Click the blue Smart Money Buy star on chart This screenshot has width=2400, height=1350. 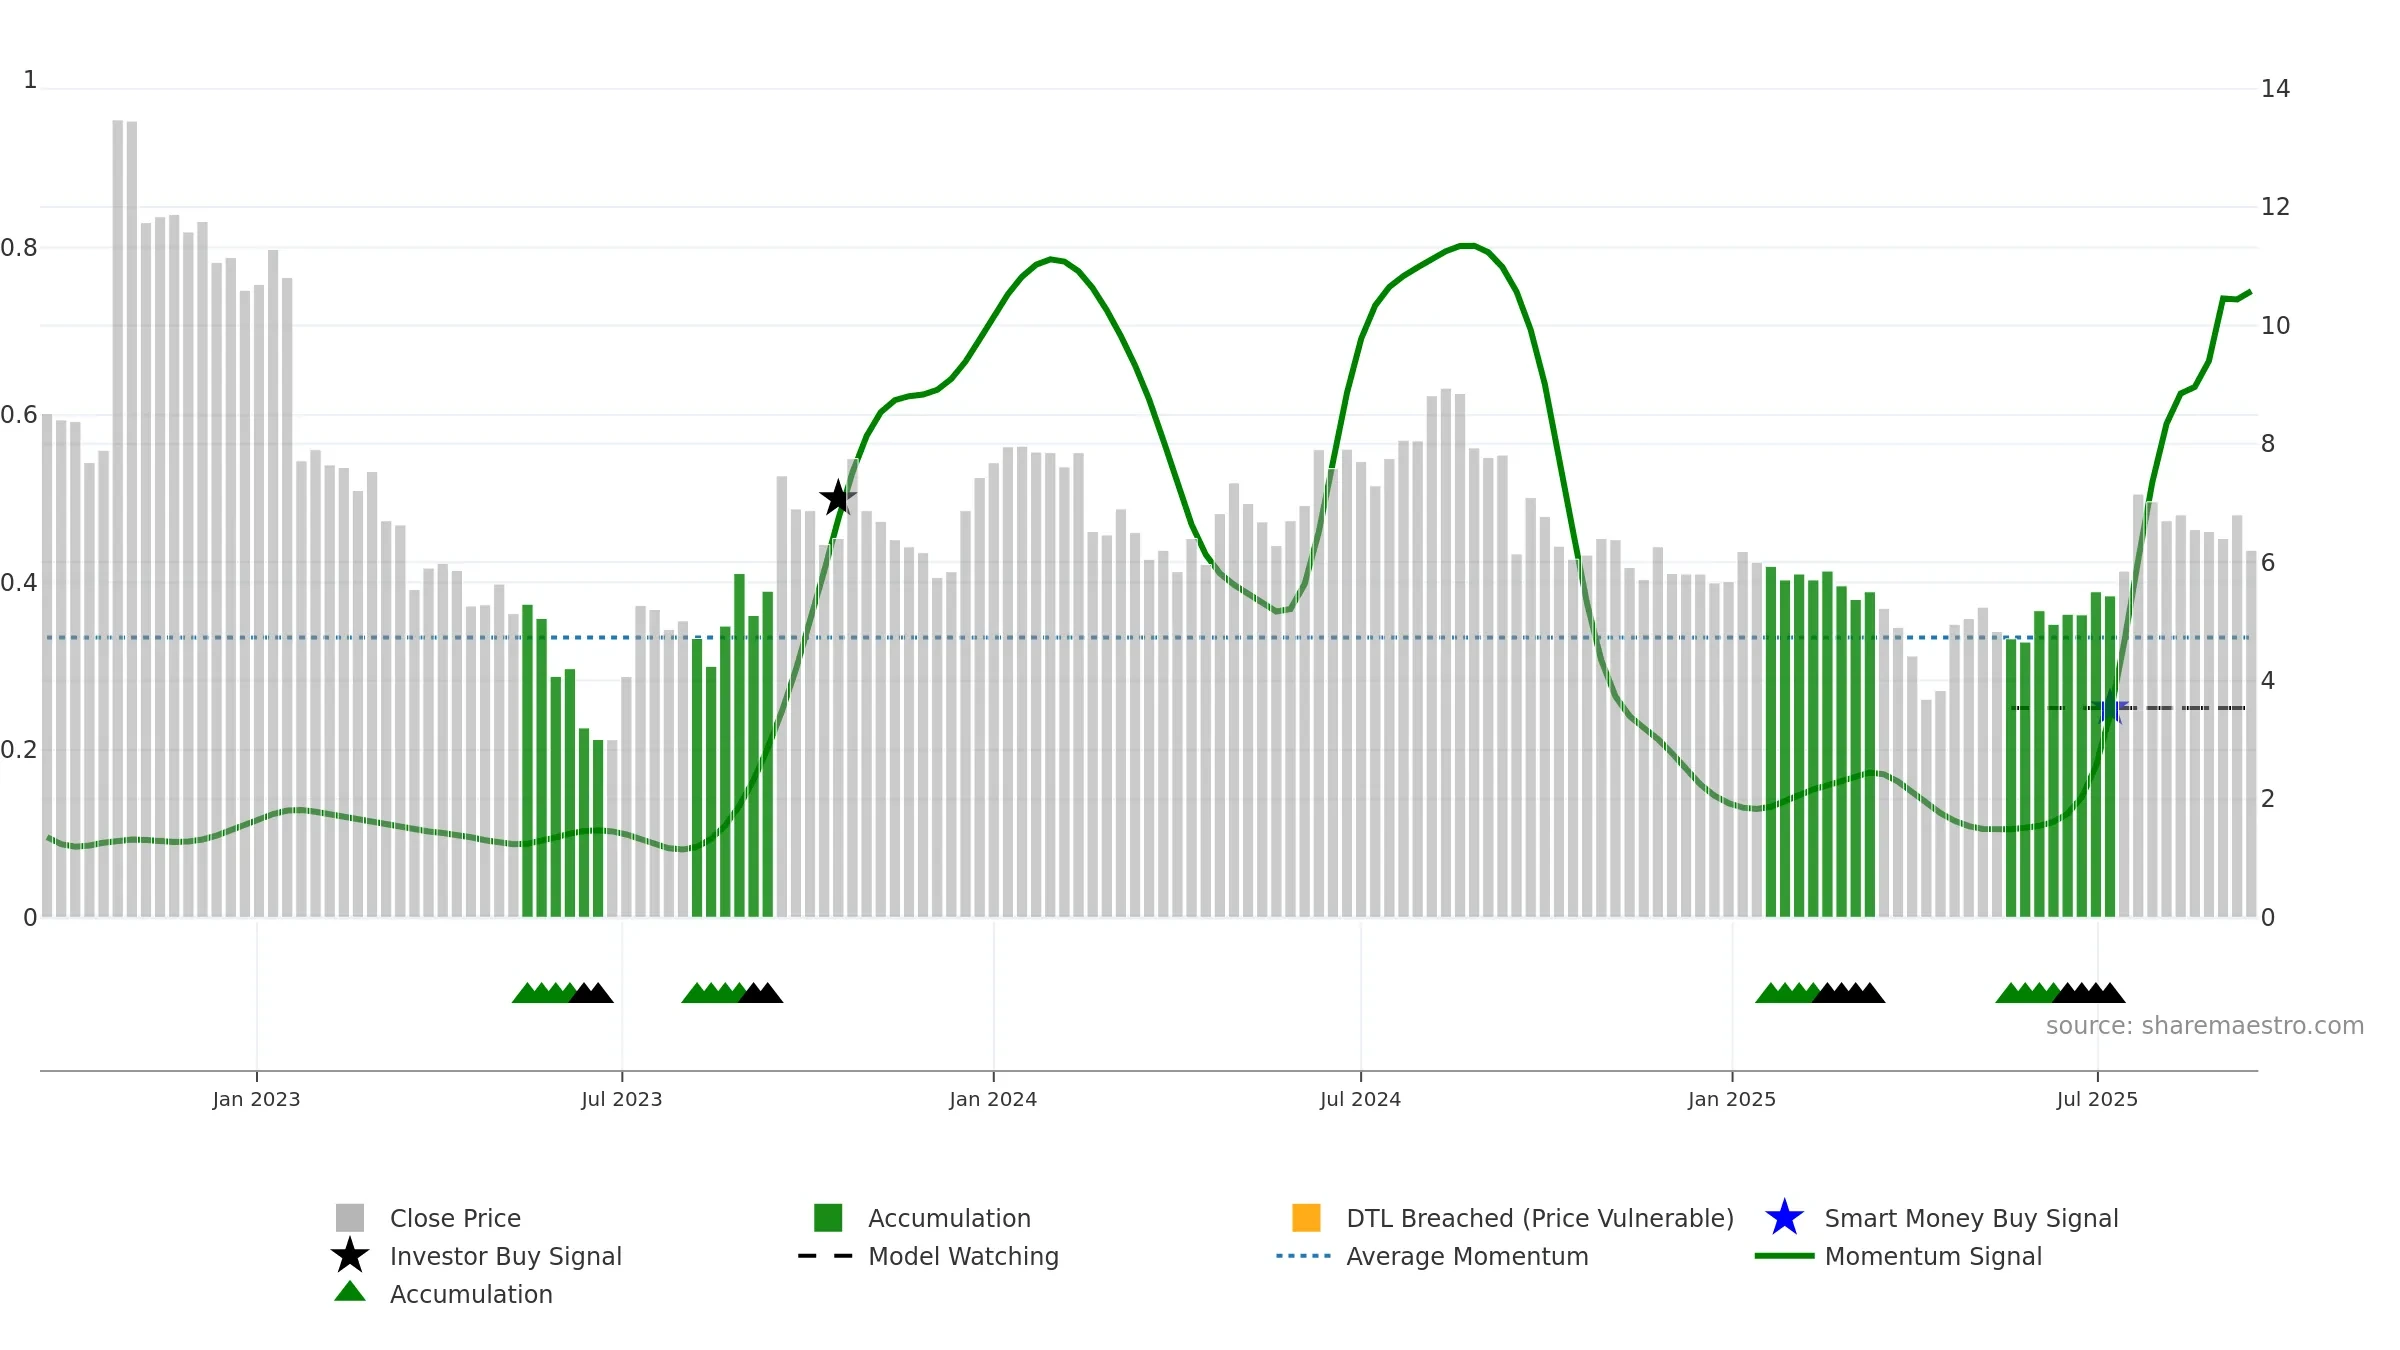2110,709
